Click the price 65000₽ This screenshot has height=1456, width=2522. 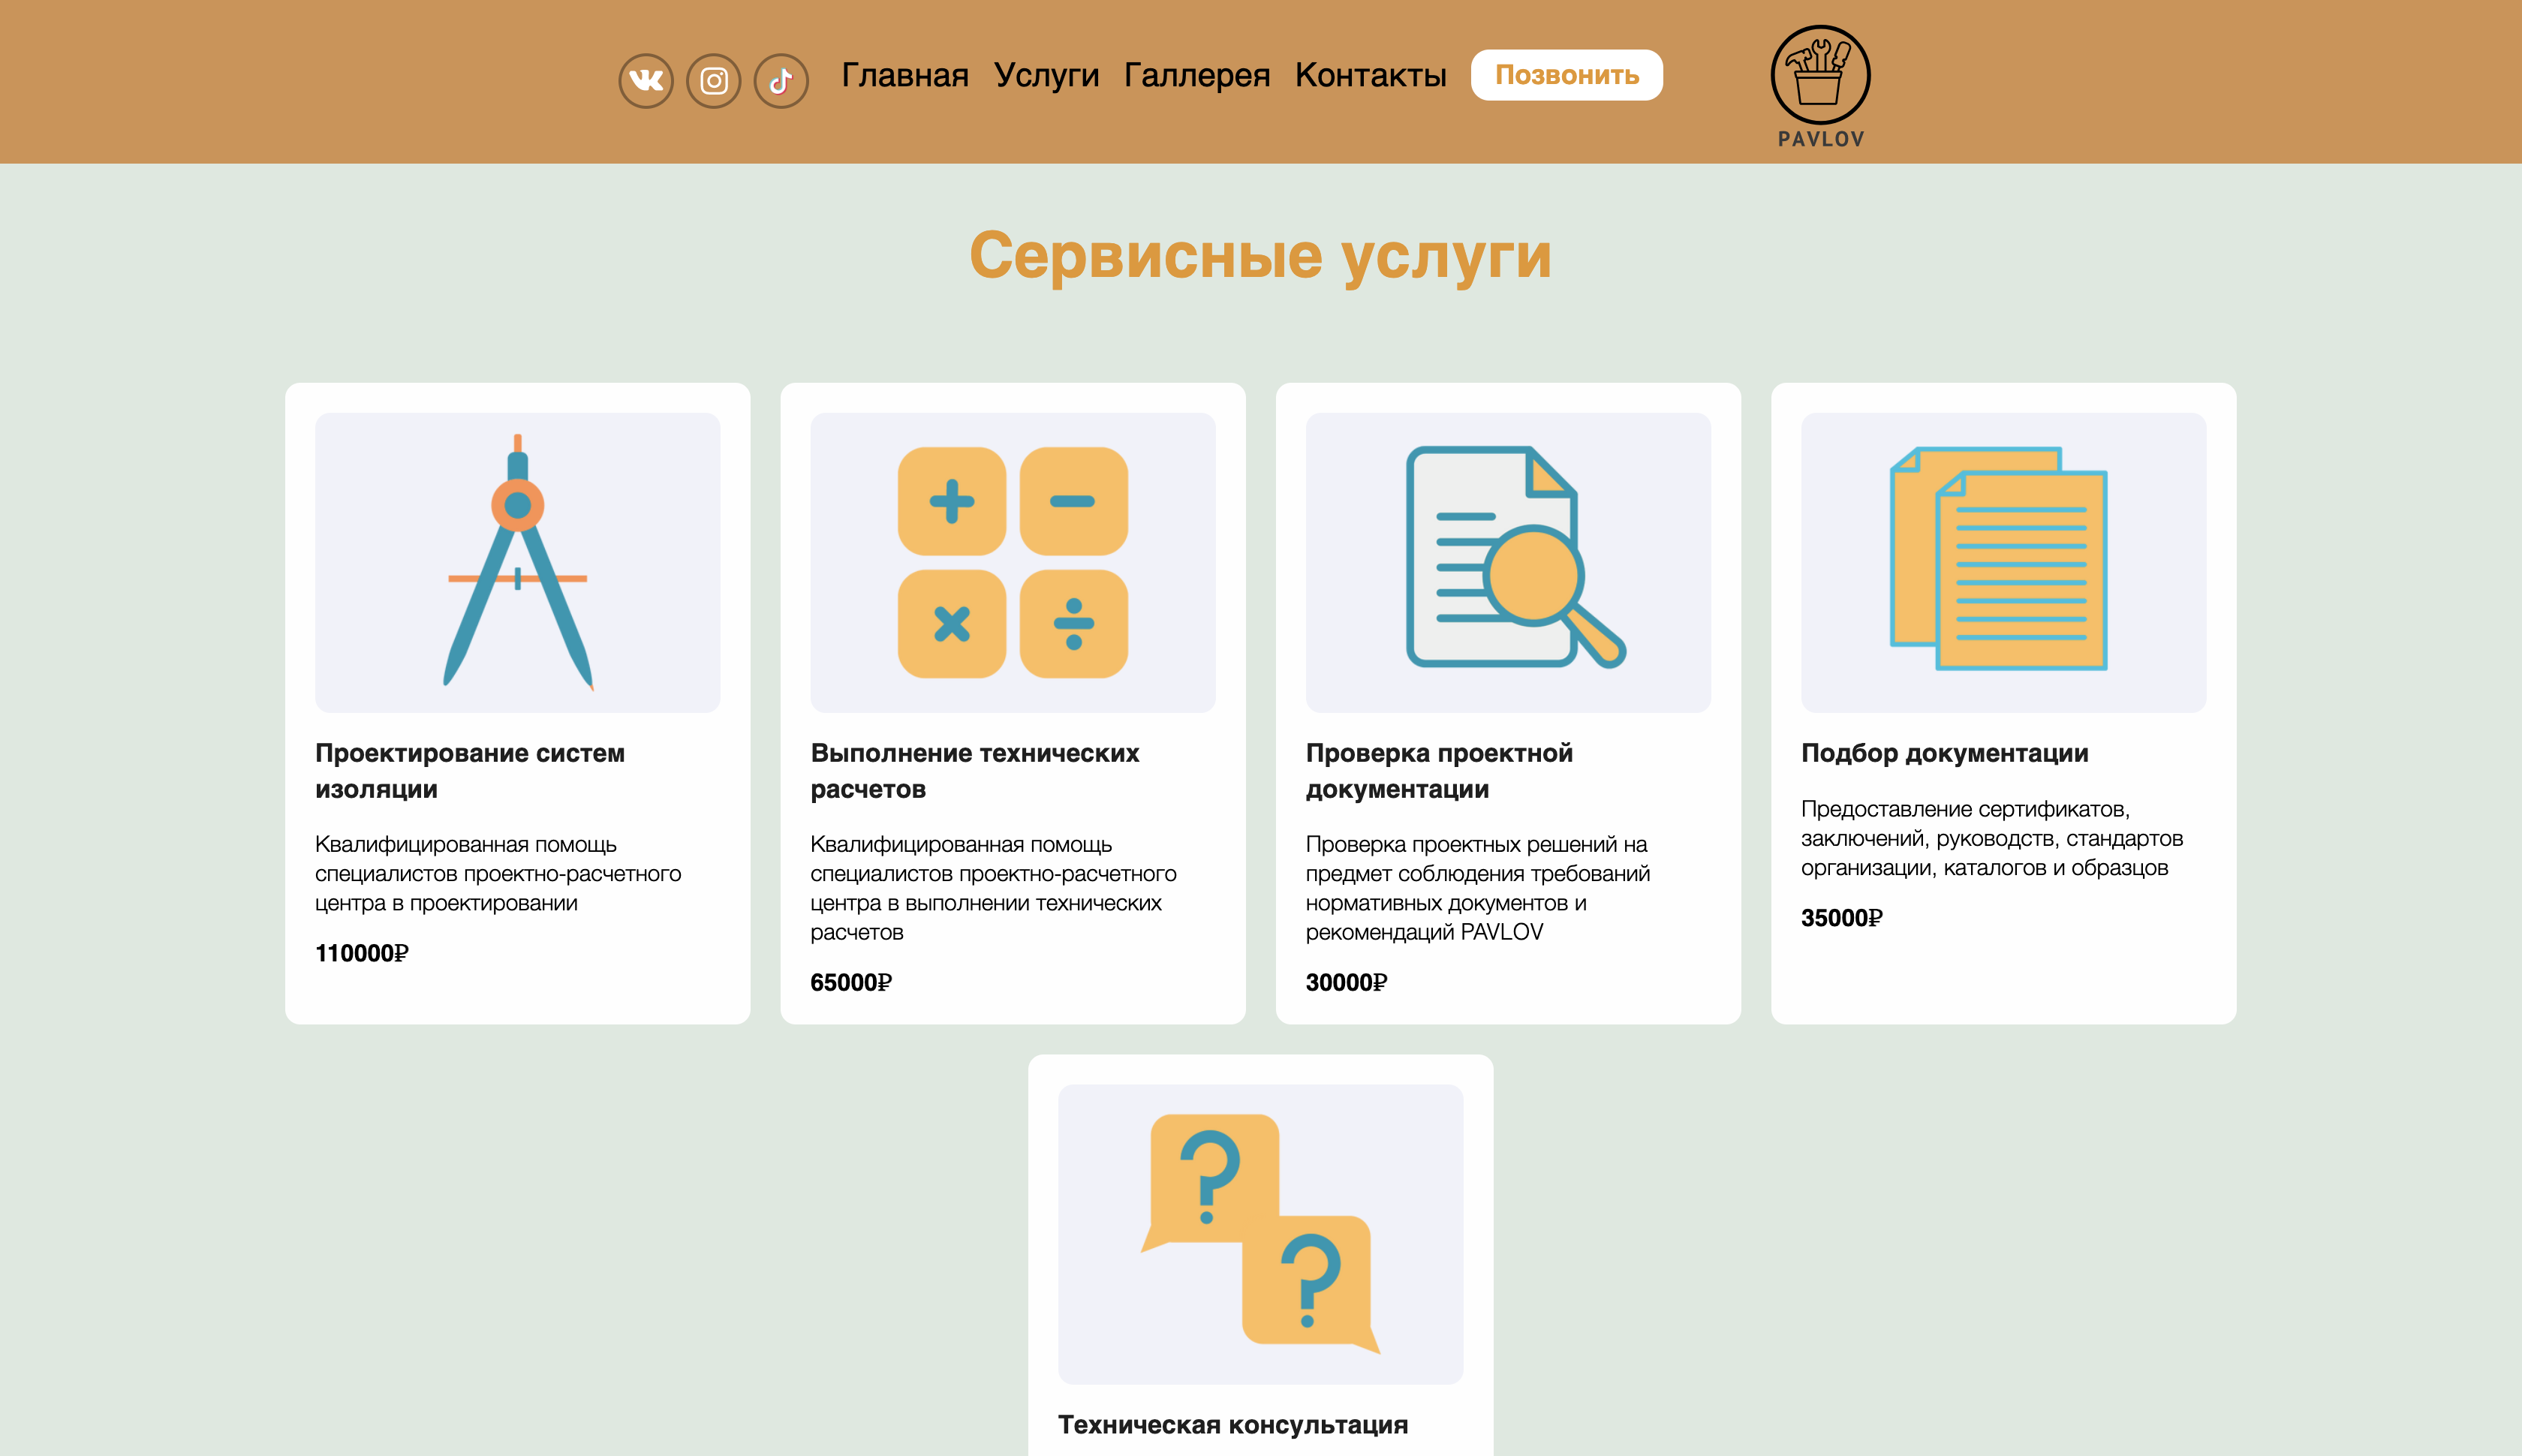(851, 982)
